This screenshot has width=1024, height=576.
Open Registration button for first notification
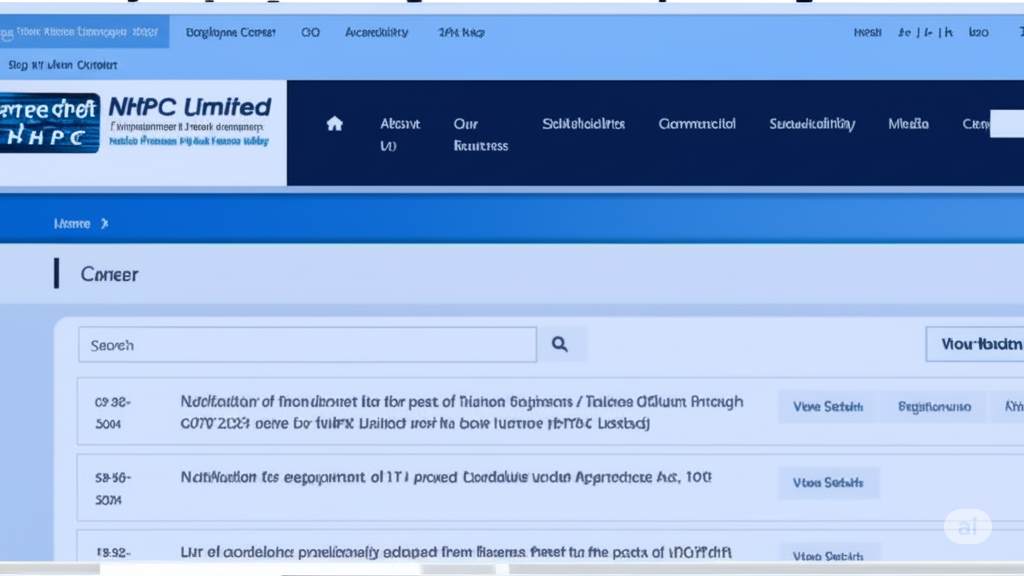(x=934, y=406)
